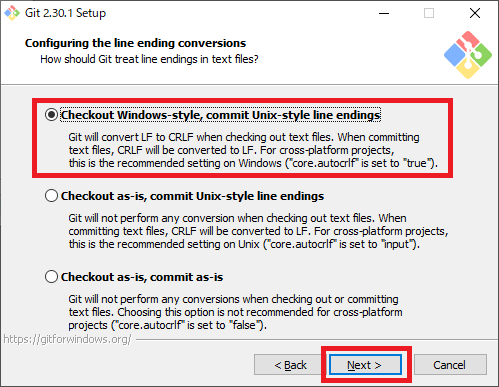Pick the Checkout as-is, commit as-is radio button
This screenshot has height=387, width=499.
tap(51, 277)
